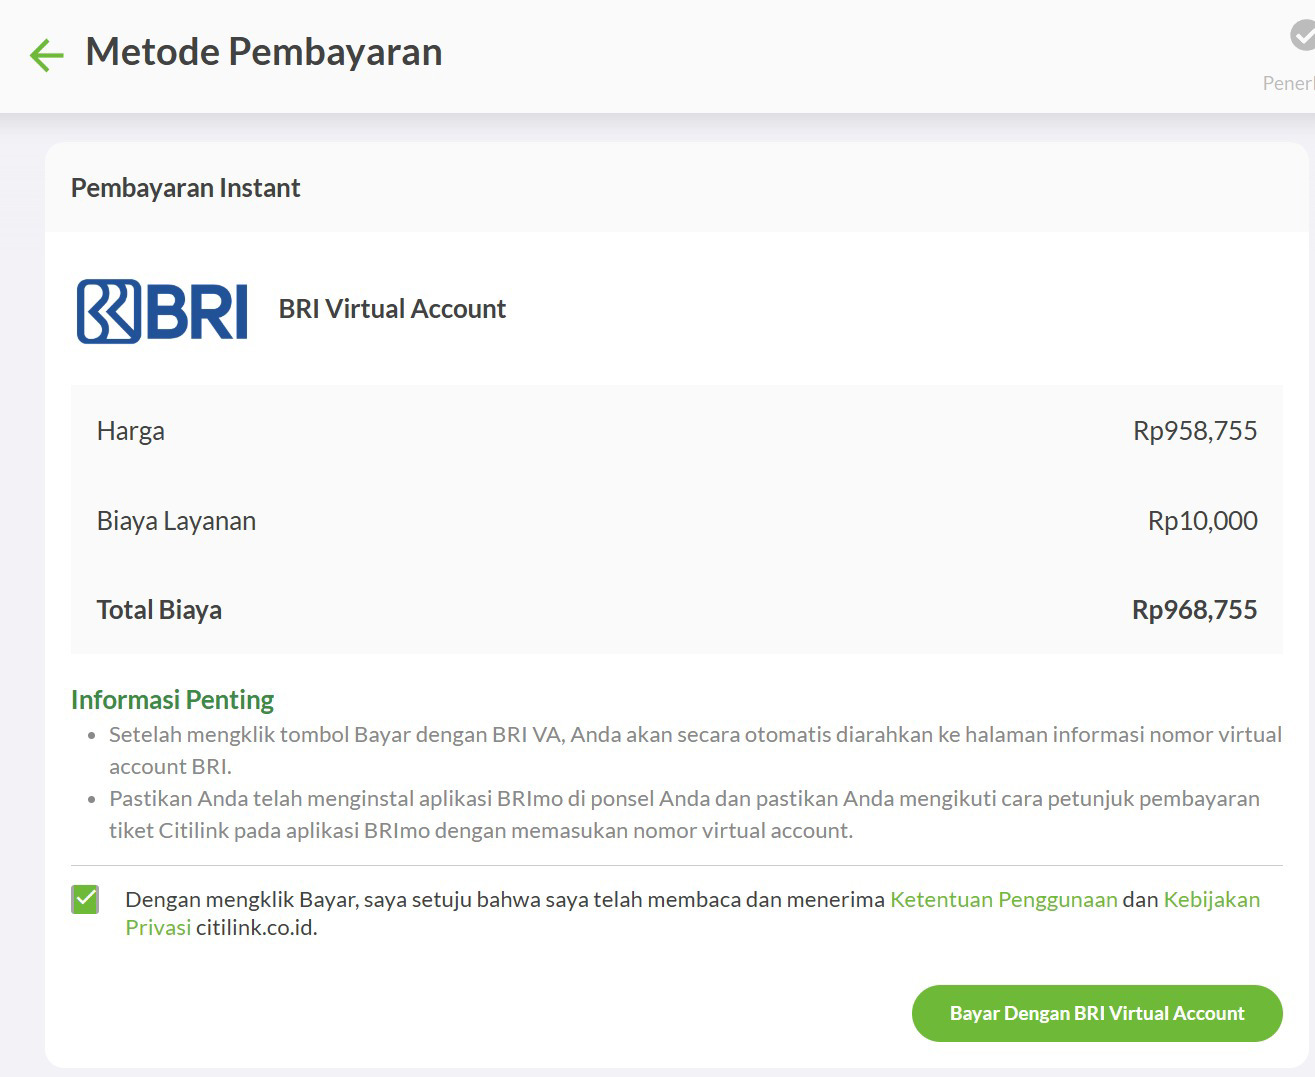Click the Metode Pembayaran page title
The image size is (1315, 1077).
(264, 52)
